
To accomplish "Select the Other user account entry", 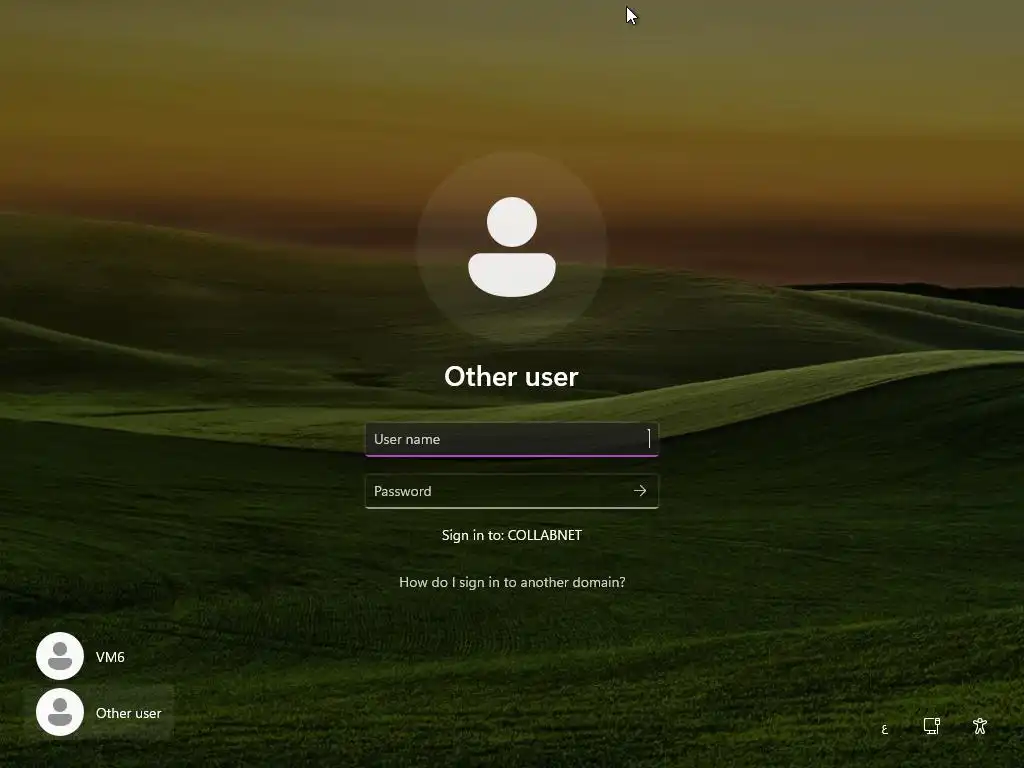I will (x=98, y=712).
